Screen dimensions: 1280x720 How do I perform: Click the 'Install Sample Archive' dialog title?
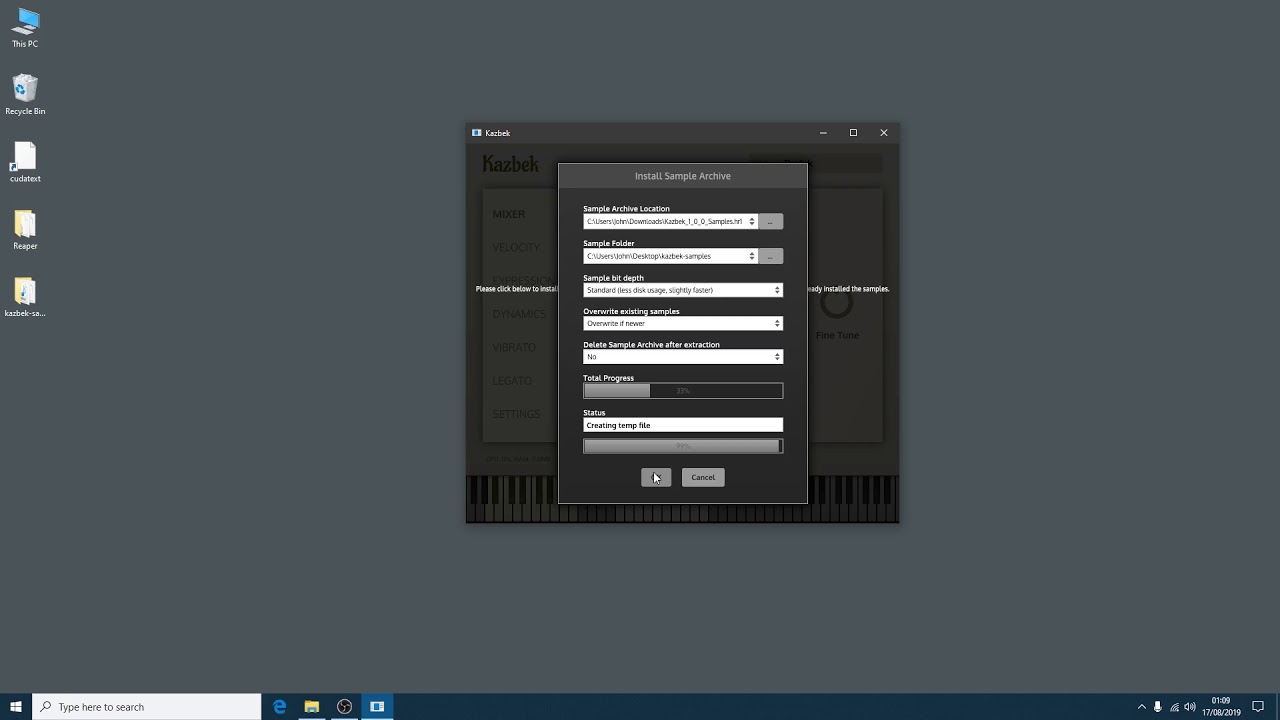click(x=683, y=176)
